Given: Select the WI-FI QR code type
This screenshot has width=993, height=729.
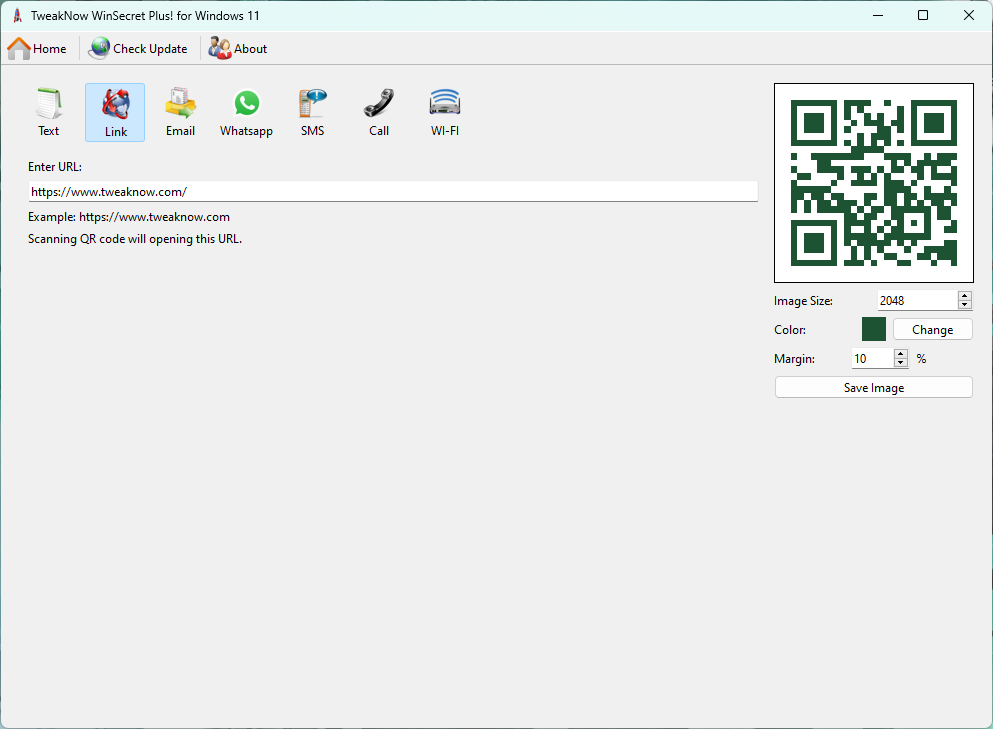Looking at the screenshot, I should (x=445, y=113).
